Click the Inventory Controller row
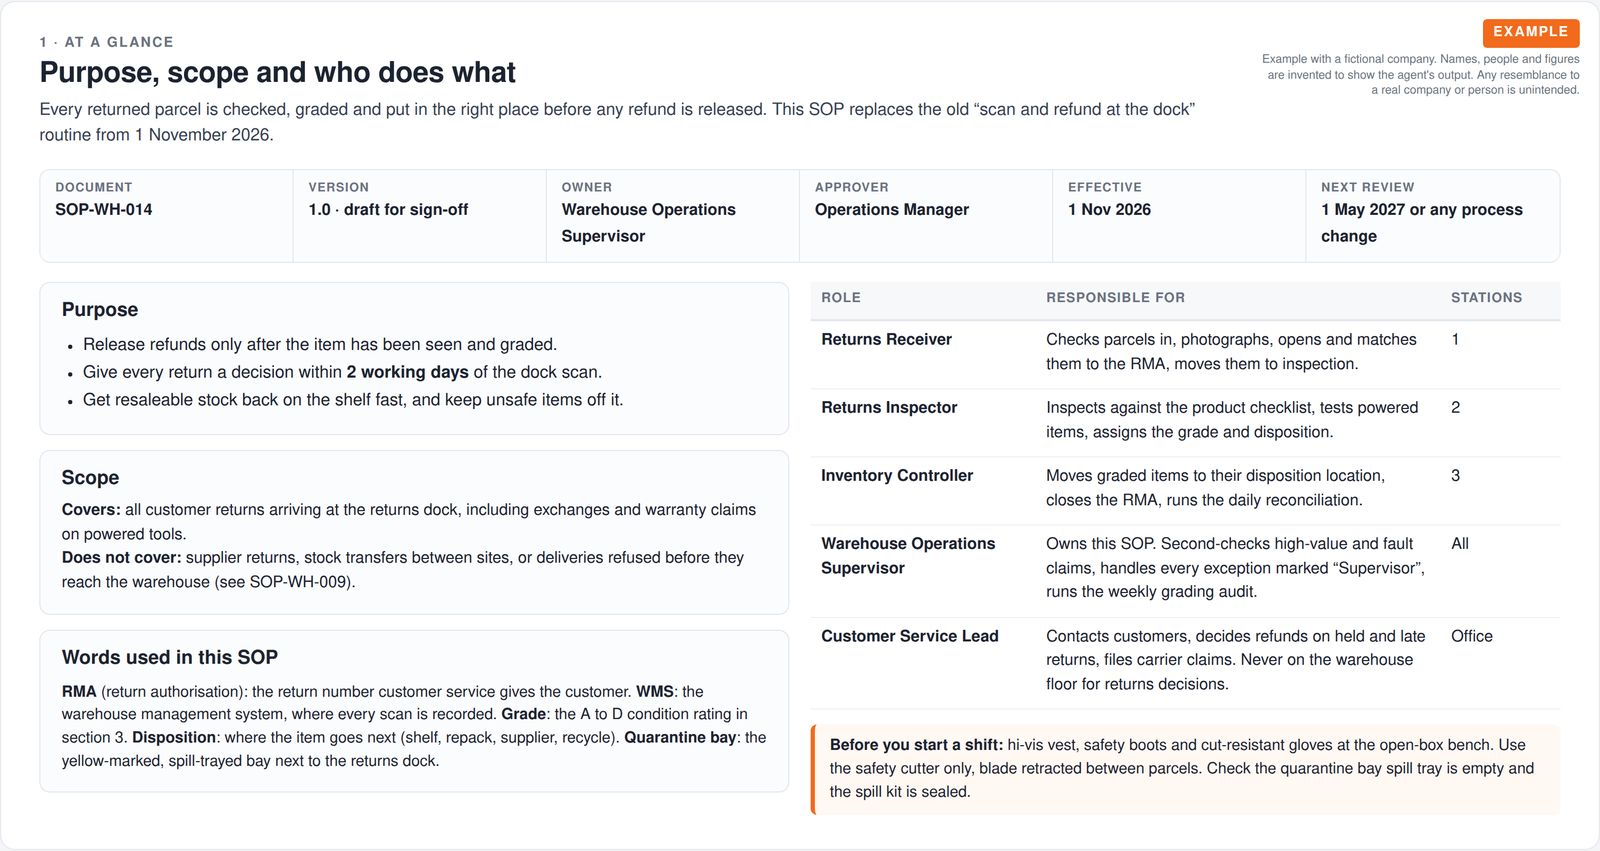The image size is (1600, 851). tap(1185, 490)
